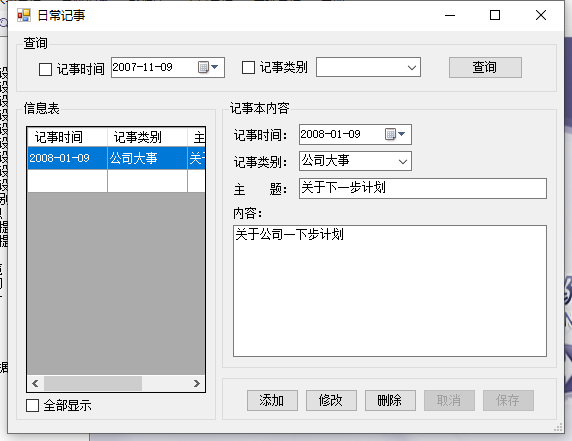The image size is (572, 441).
Task: Click the 删除 button
Action: click(390, 401)
